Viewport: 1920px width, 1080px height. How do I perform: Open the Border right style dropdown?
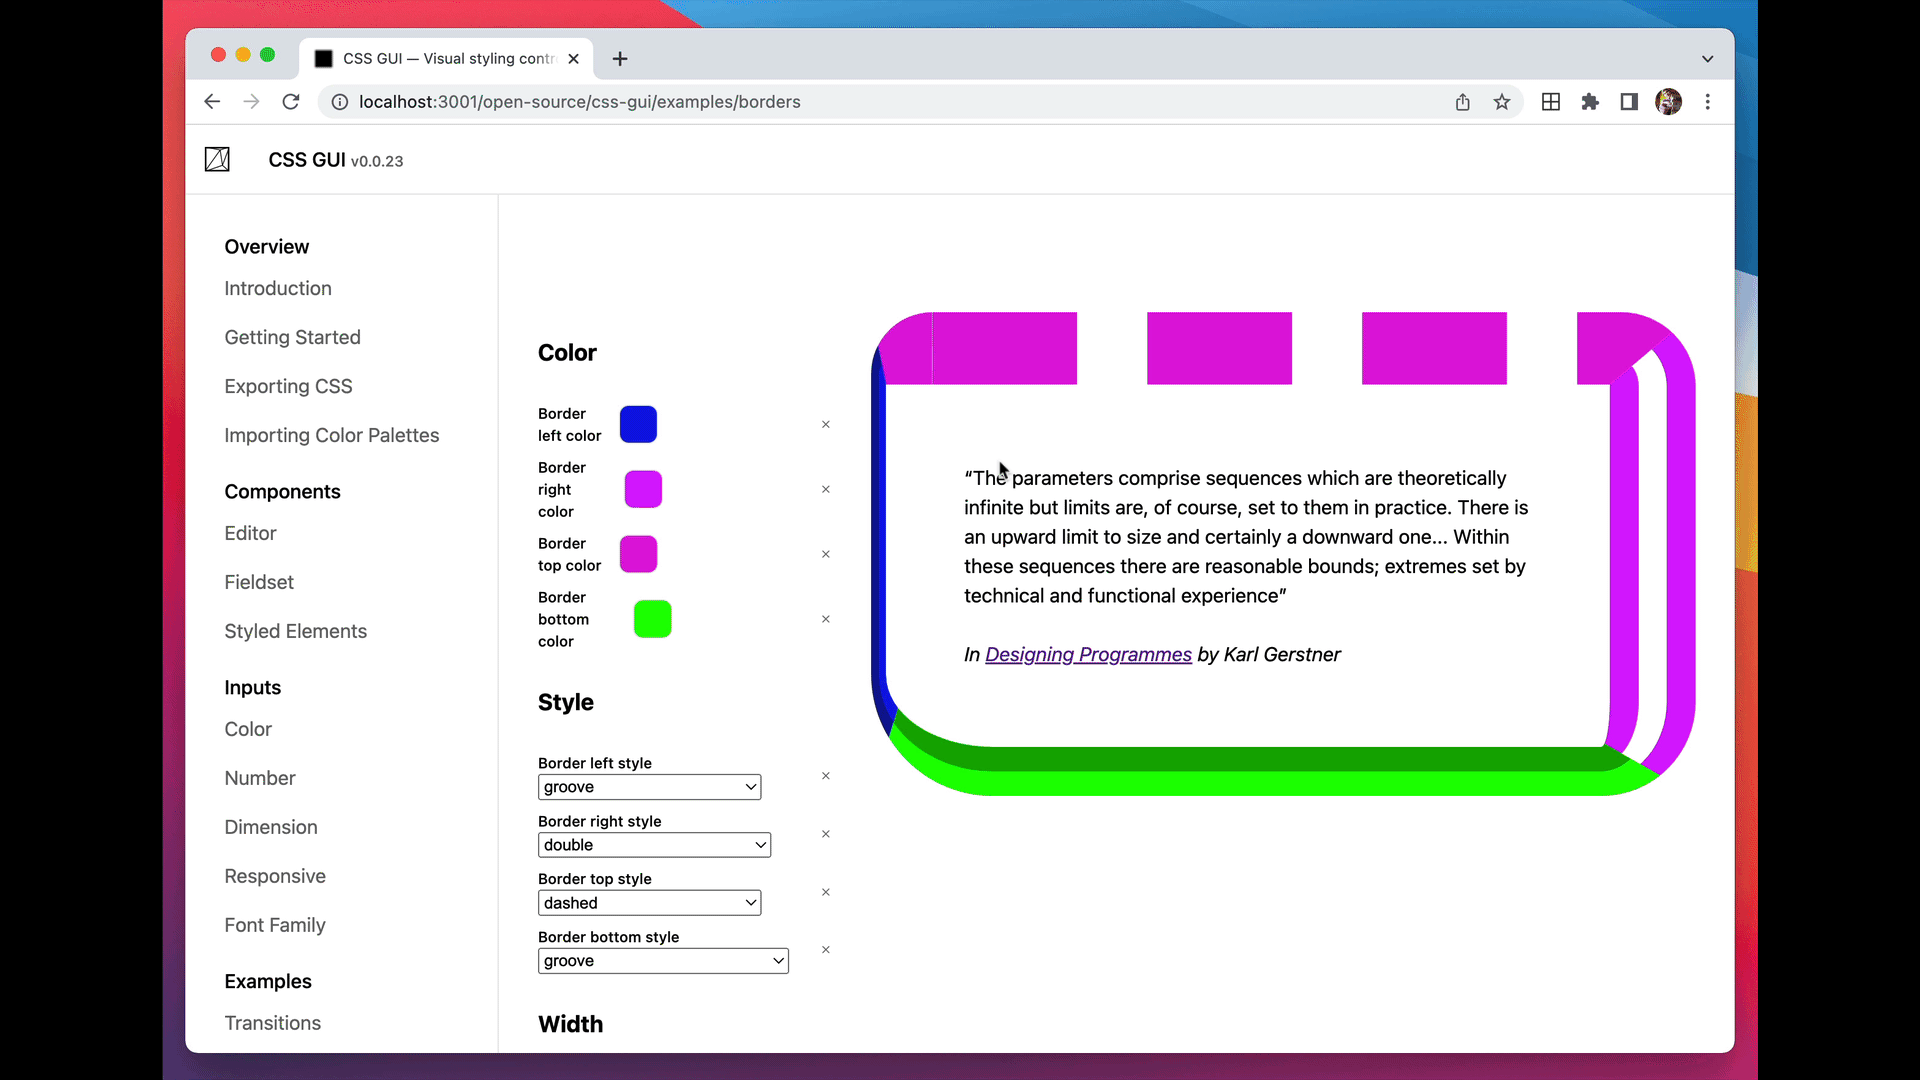click(x=654, y=845)
